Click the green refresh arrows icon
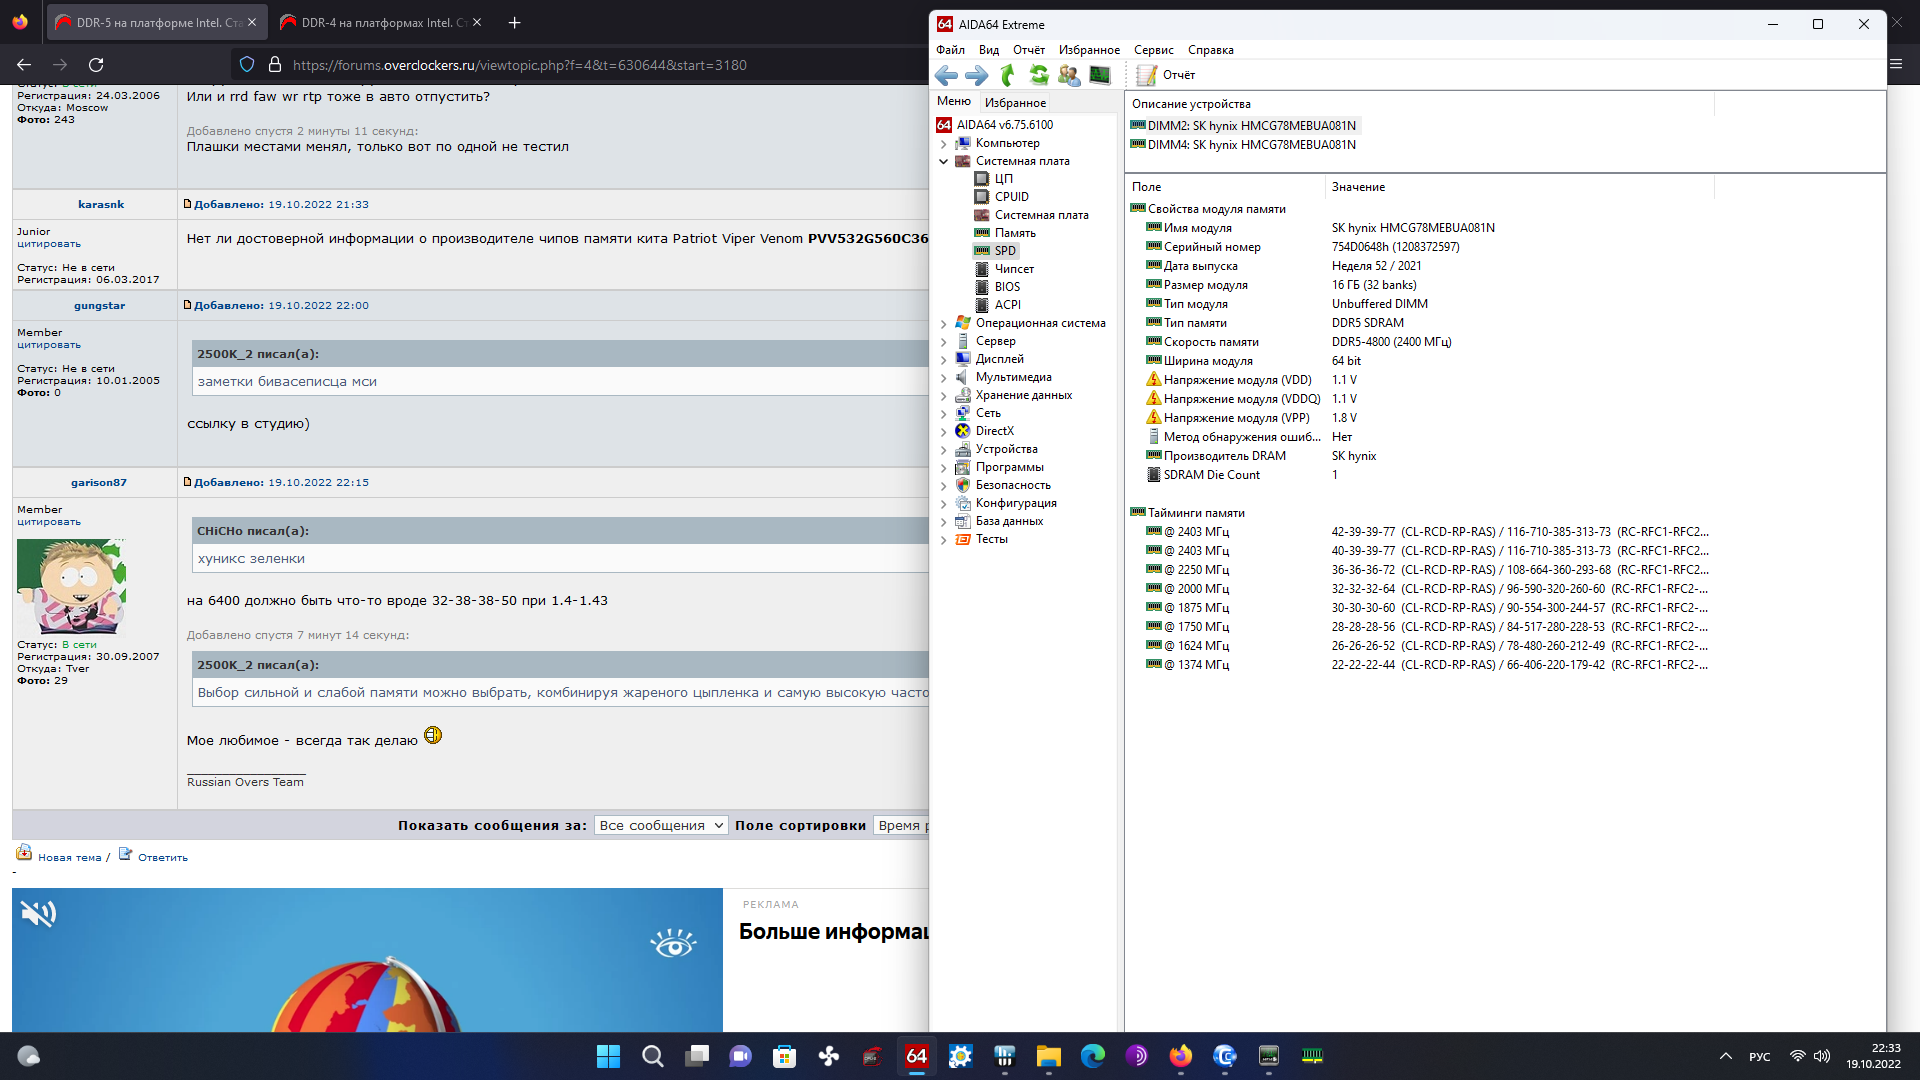 click(x=1039, y=75)
